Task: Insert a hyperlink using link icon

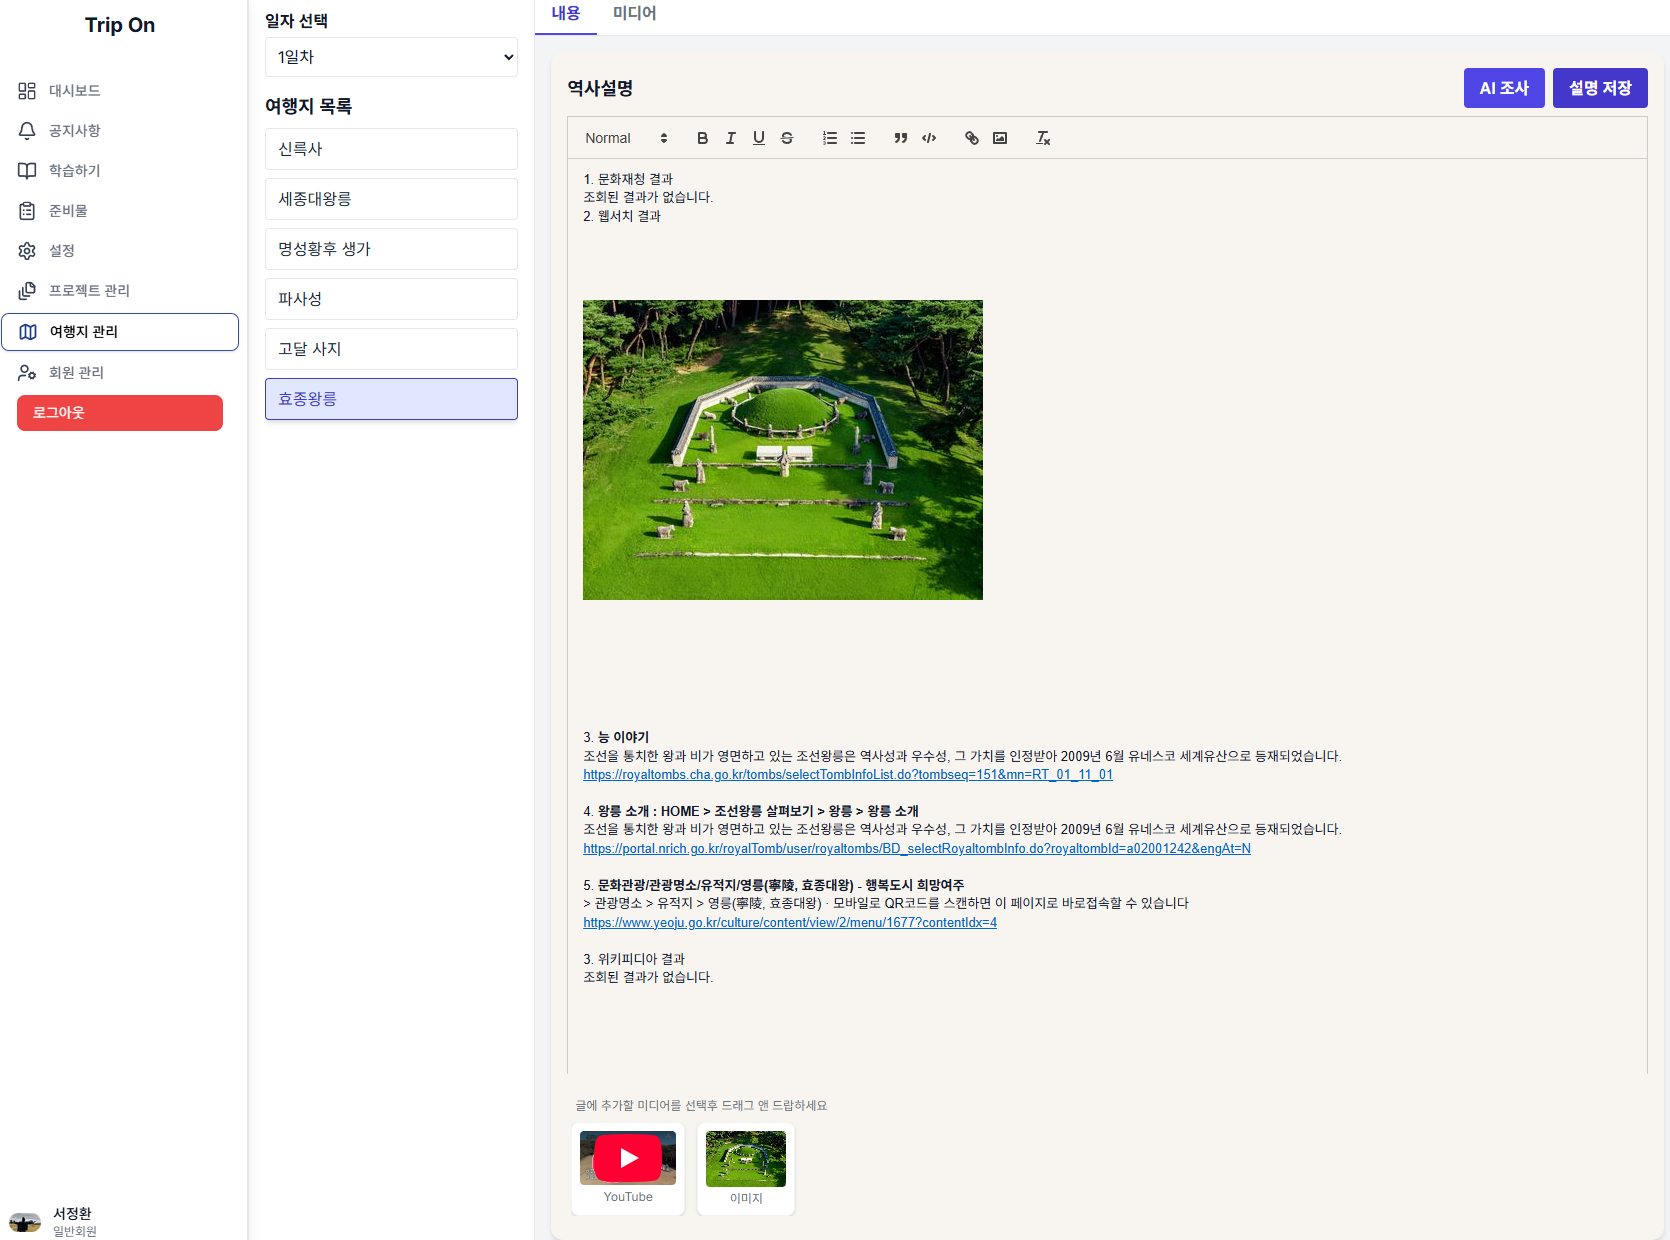Action: 971,138
